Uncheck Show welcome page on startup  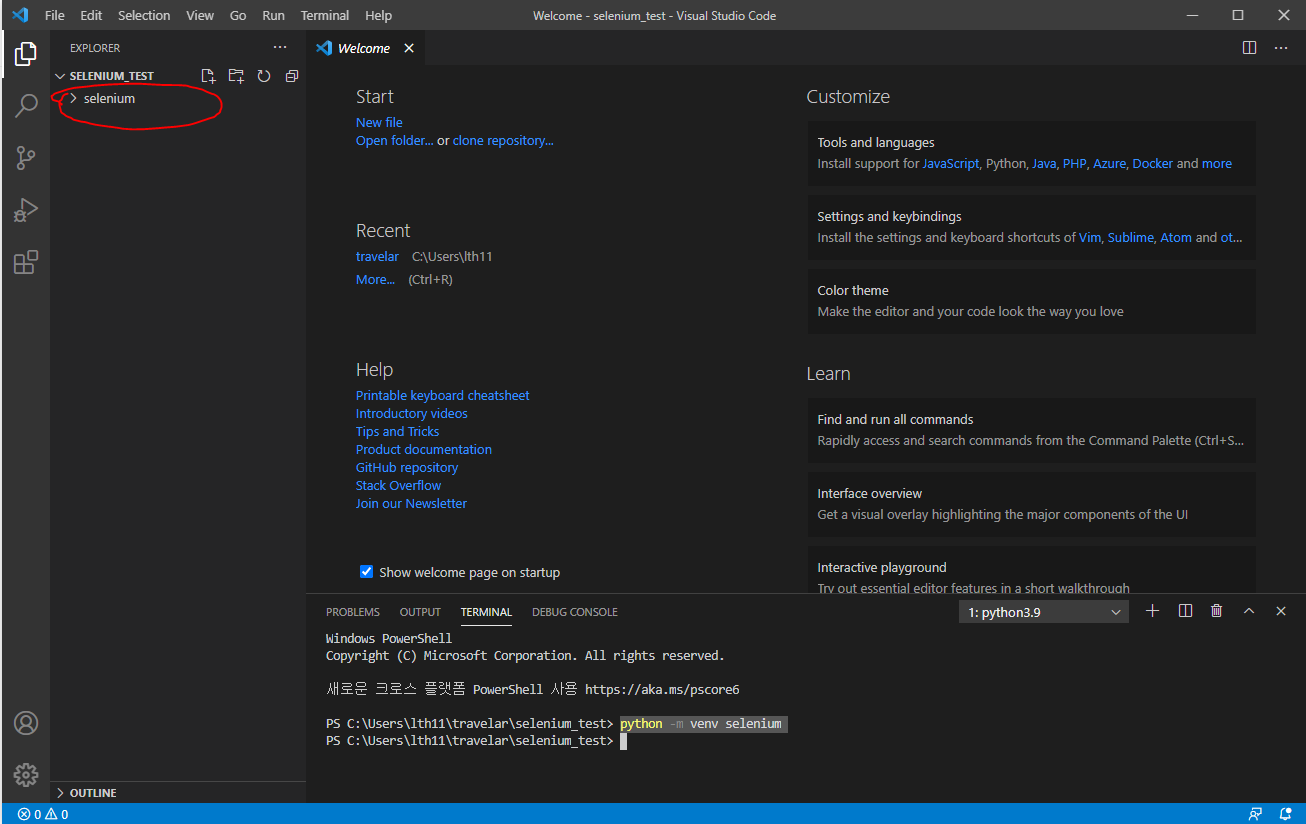point(366,572)
